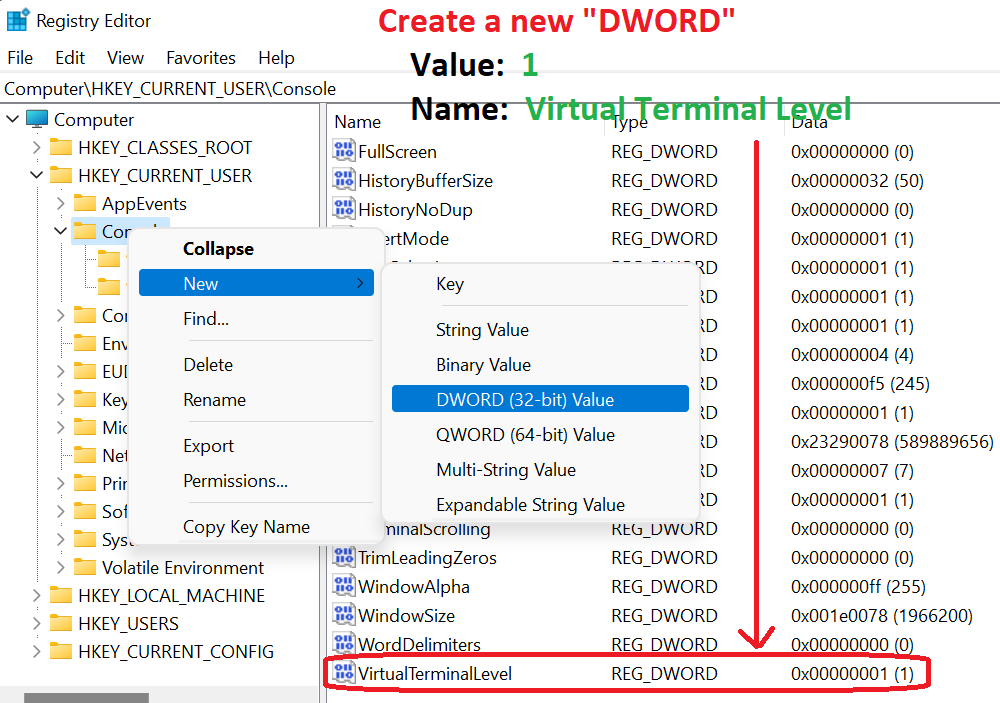This screenshot has height=703, width=1000.
Task: Expand the HKEY_USERS tree node
Action: click(36, 623)
